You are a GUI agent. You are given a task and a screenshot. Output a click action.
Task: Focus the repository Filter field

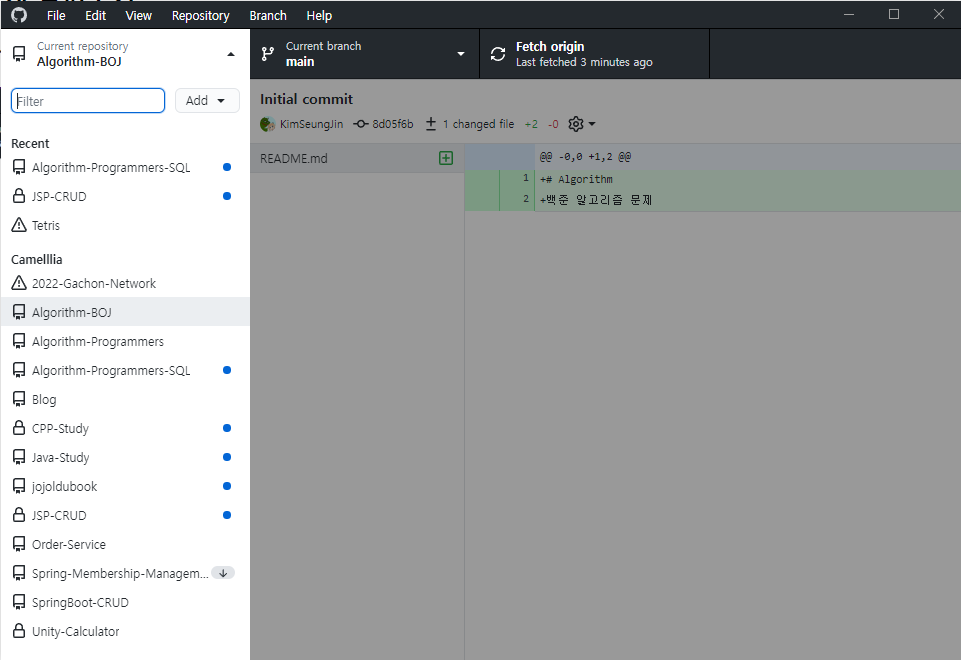pos(88,101)
